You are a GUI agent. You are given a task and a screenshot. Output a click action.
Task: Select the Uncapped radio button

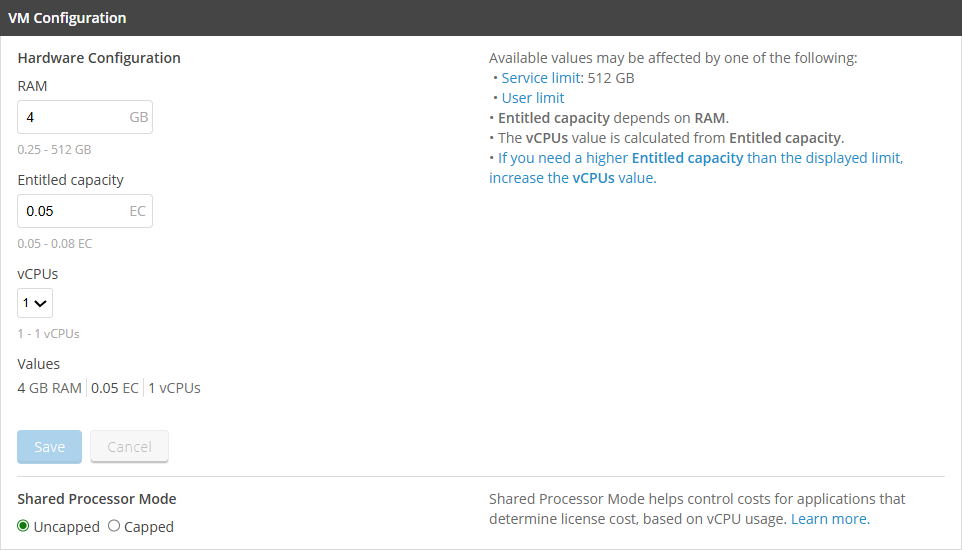tap(24, 526)
